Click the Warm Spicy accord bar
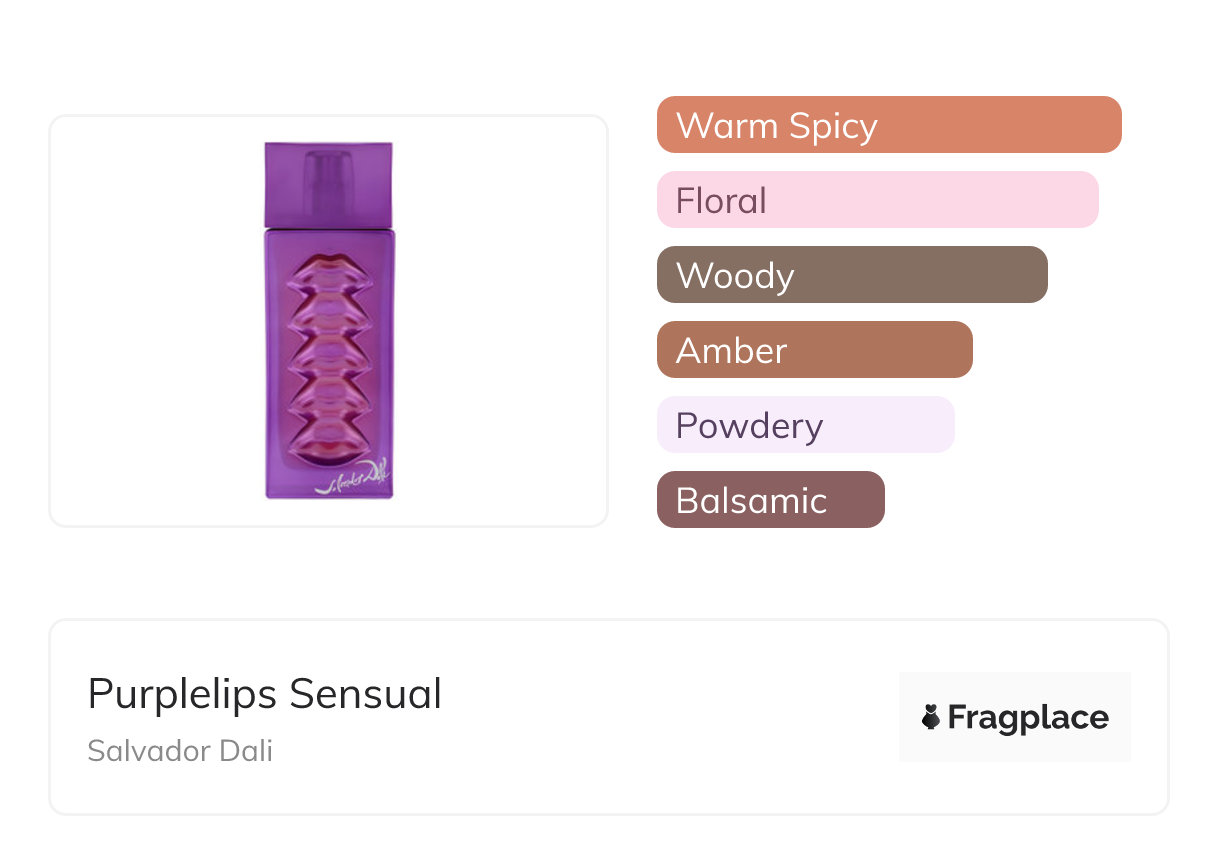This screenshot has height=864, width=1218. tap(888, 125)
